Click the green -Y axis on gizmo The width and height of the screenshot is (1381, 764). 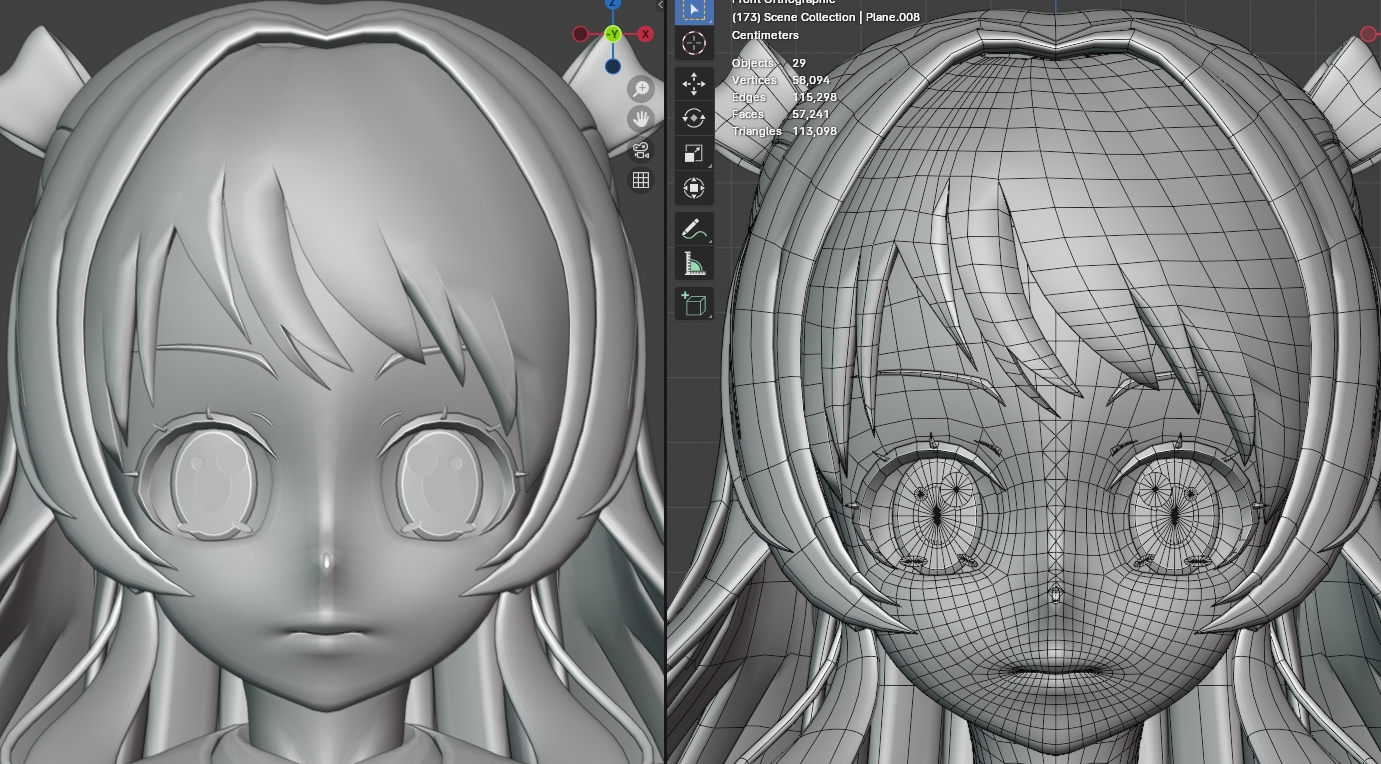(613, 34)
